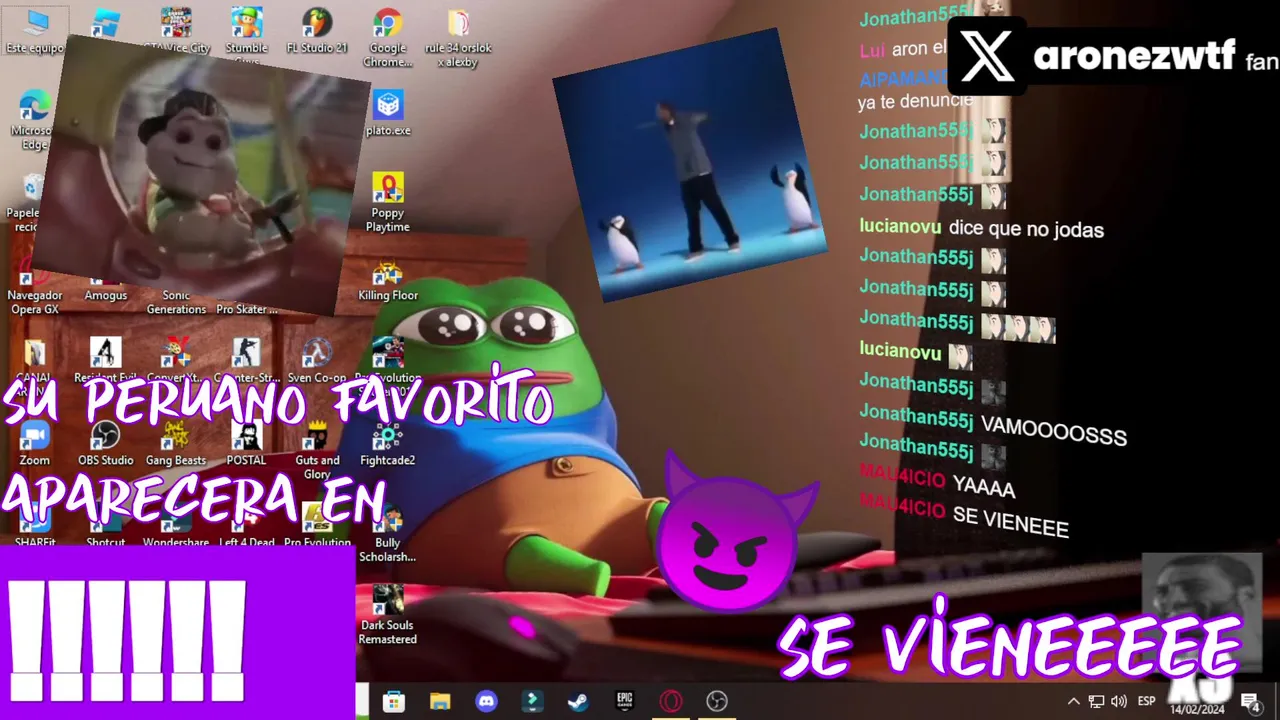This screenshot has width=1280, height=720.
Task: Open the notification center icon
Action: coord(1250,701)
